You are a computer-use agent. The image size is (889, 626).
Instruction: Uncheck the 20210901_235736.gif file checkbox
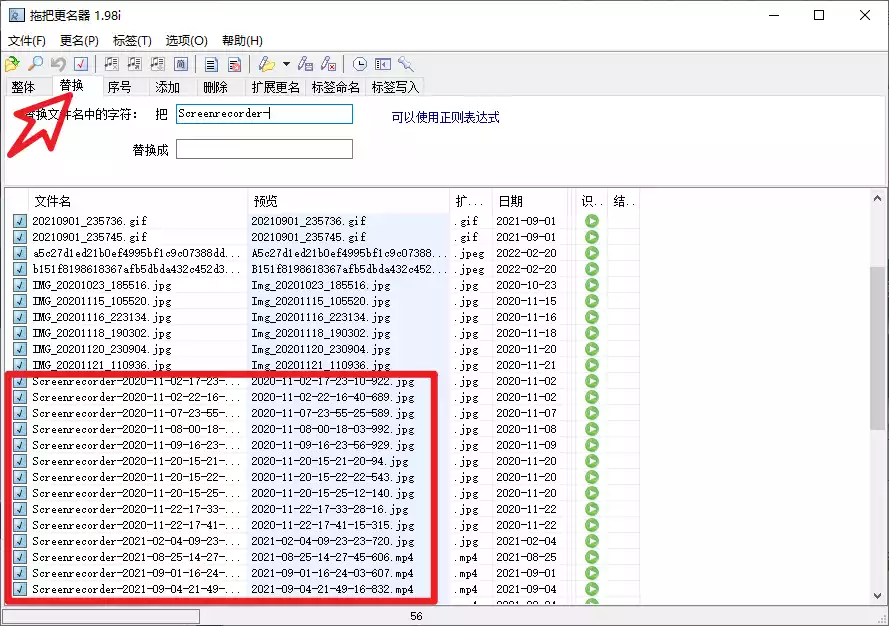(20, 221)
